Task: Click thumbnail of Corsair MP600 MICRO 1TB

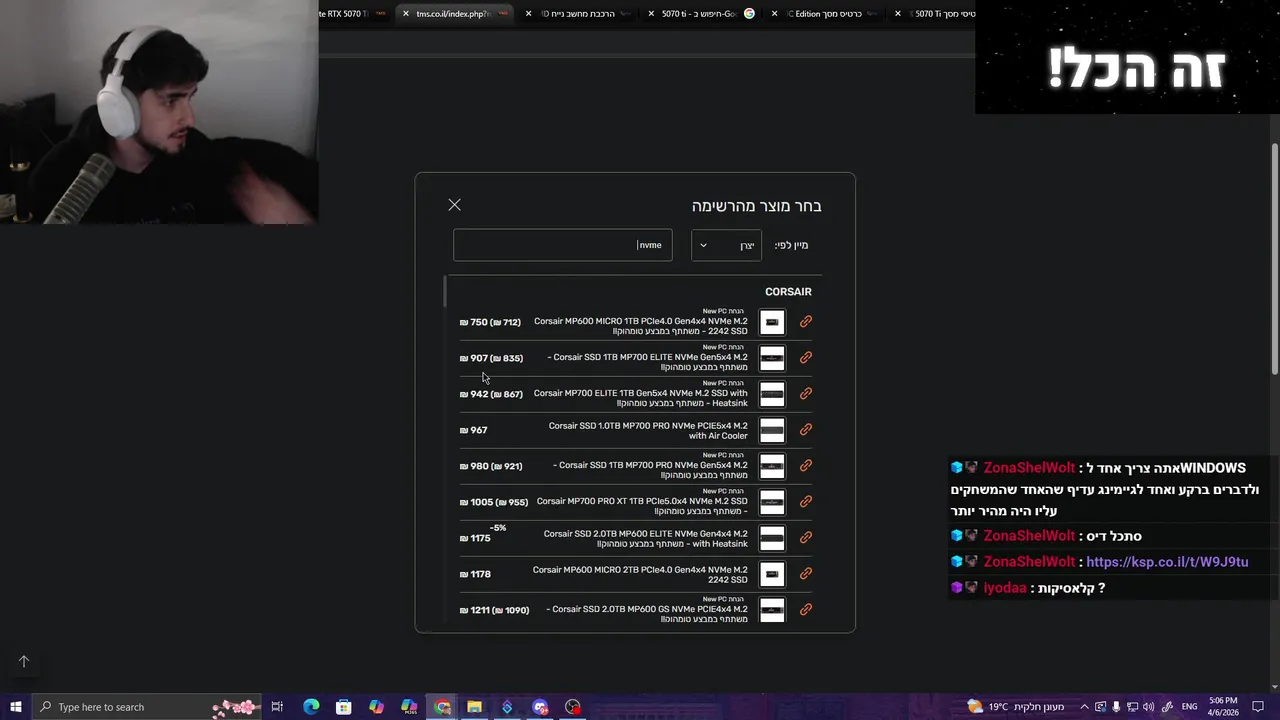Action: tap(772, 322)
